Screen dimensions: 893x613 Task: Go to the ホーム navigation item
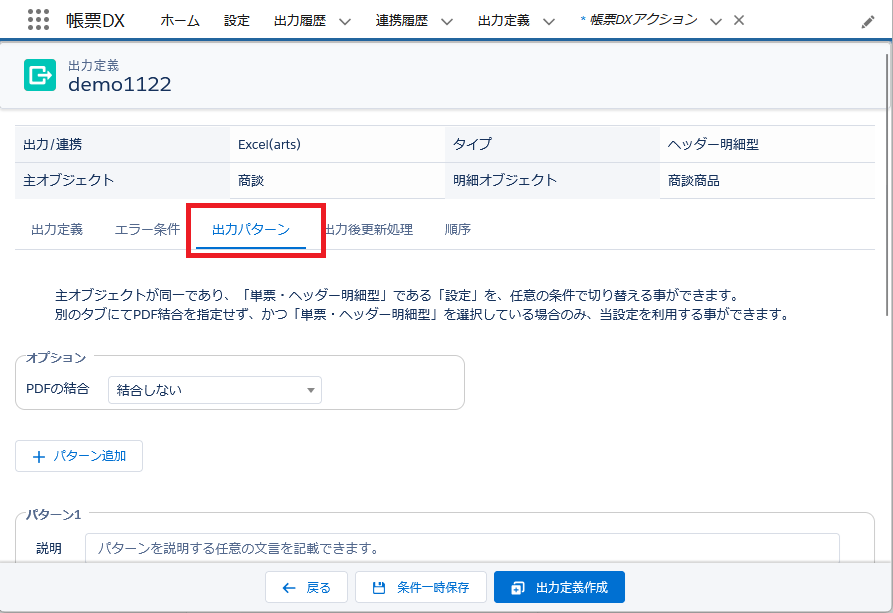click(180, 20)
